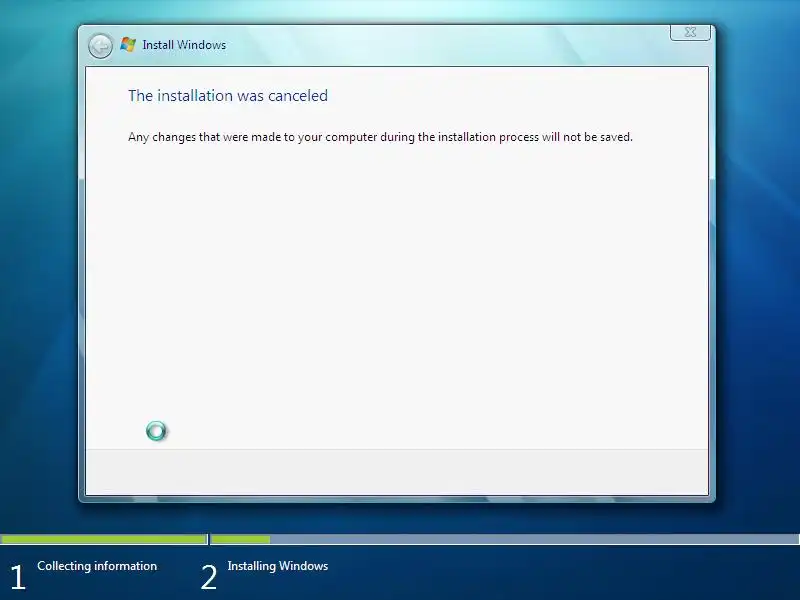Click step number 1 at bottom
The height and width of the screenshot is (600, 800).
pyautogui.click(x=18, y=578)
